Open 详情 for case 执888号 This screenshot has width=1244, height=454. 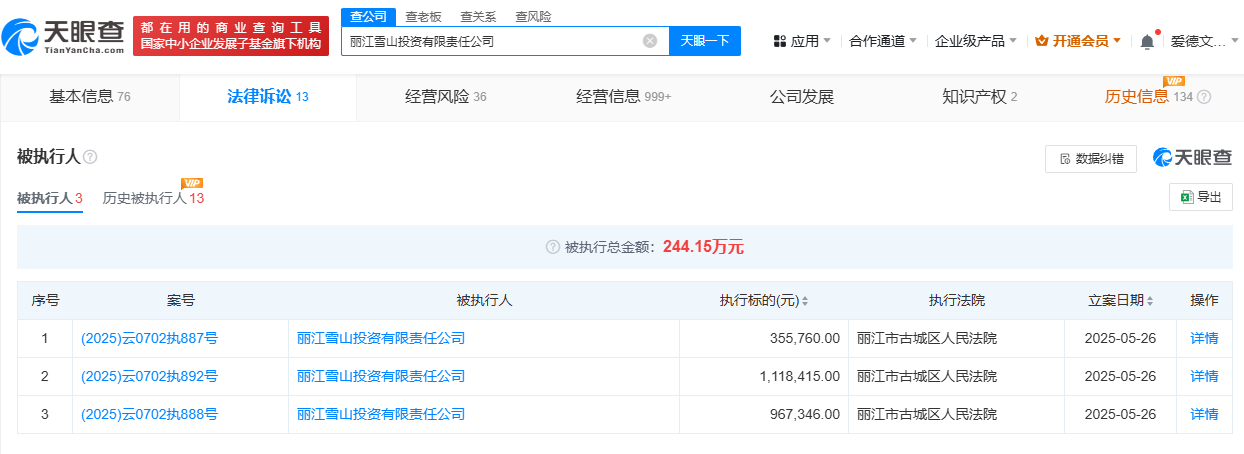coord(1204,414)
